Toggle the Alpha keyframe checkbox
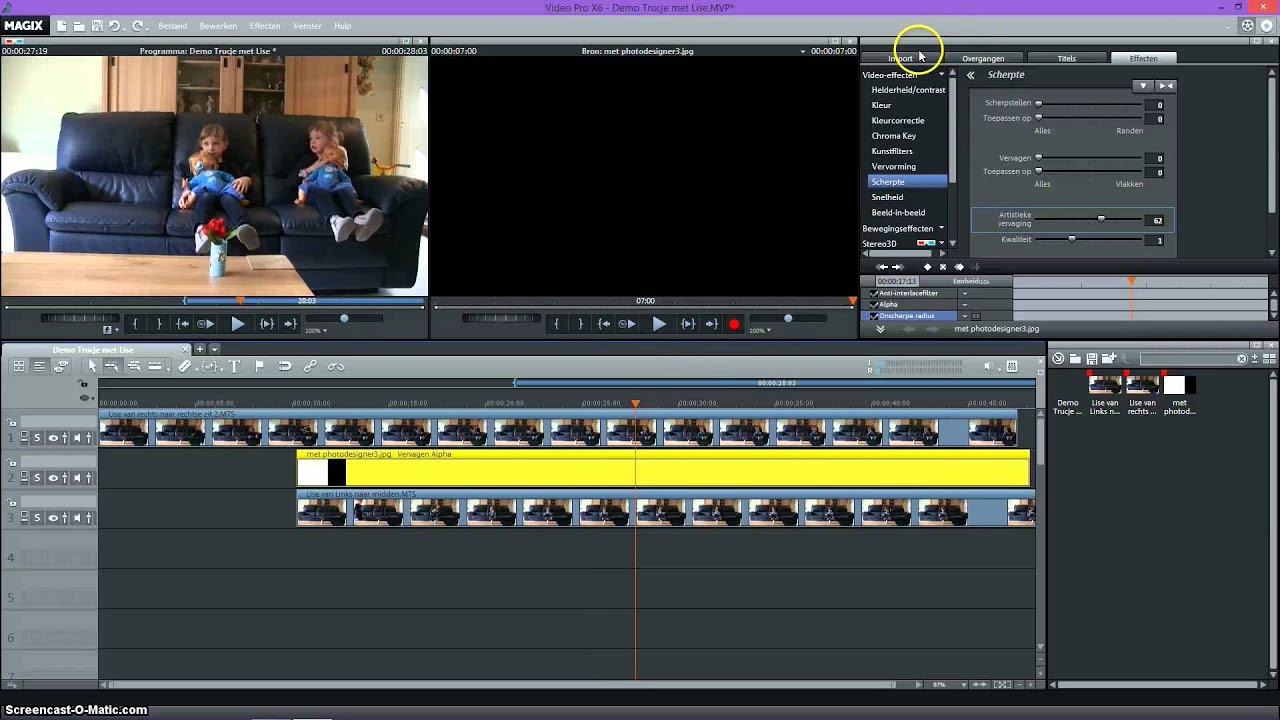The image size is (1280, 720). coord(874,304)
